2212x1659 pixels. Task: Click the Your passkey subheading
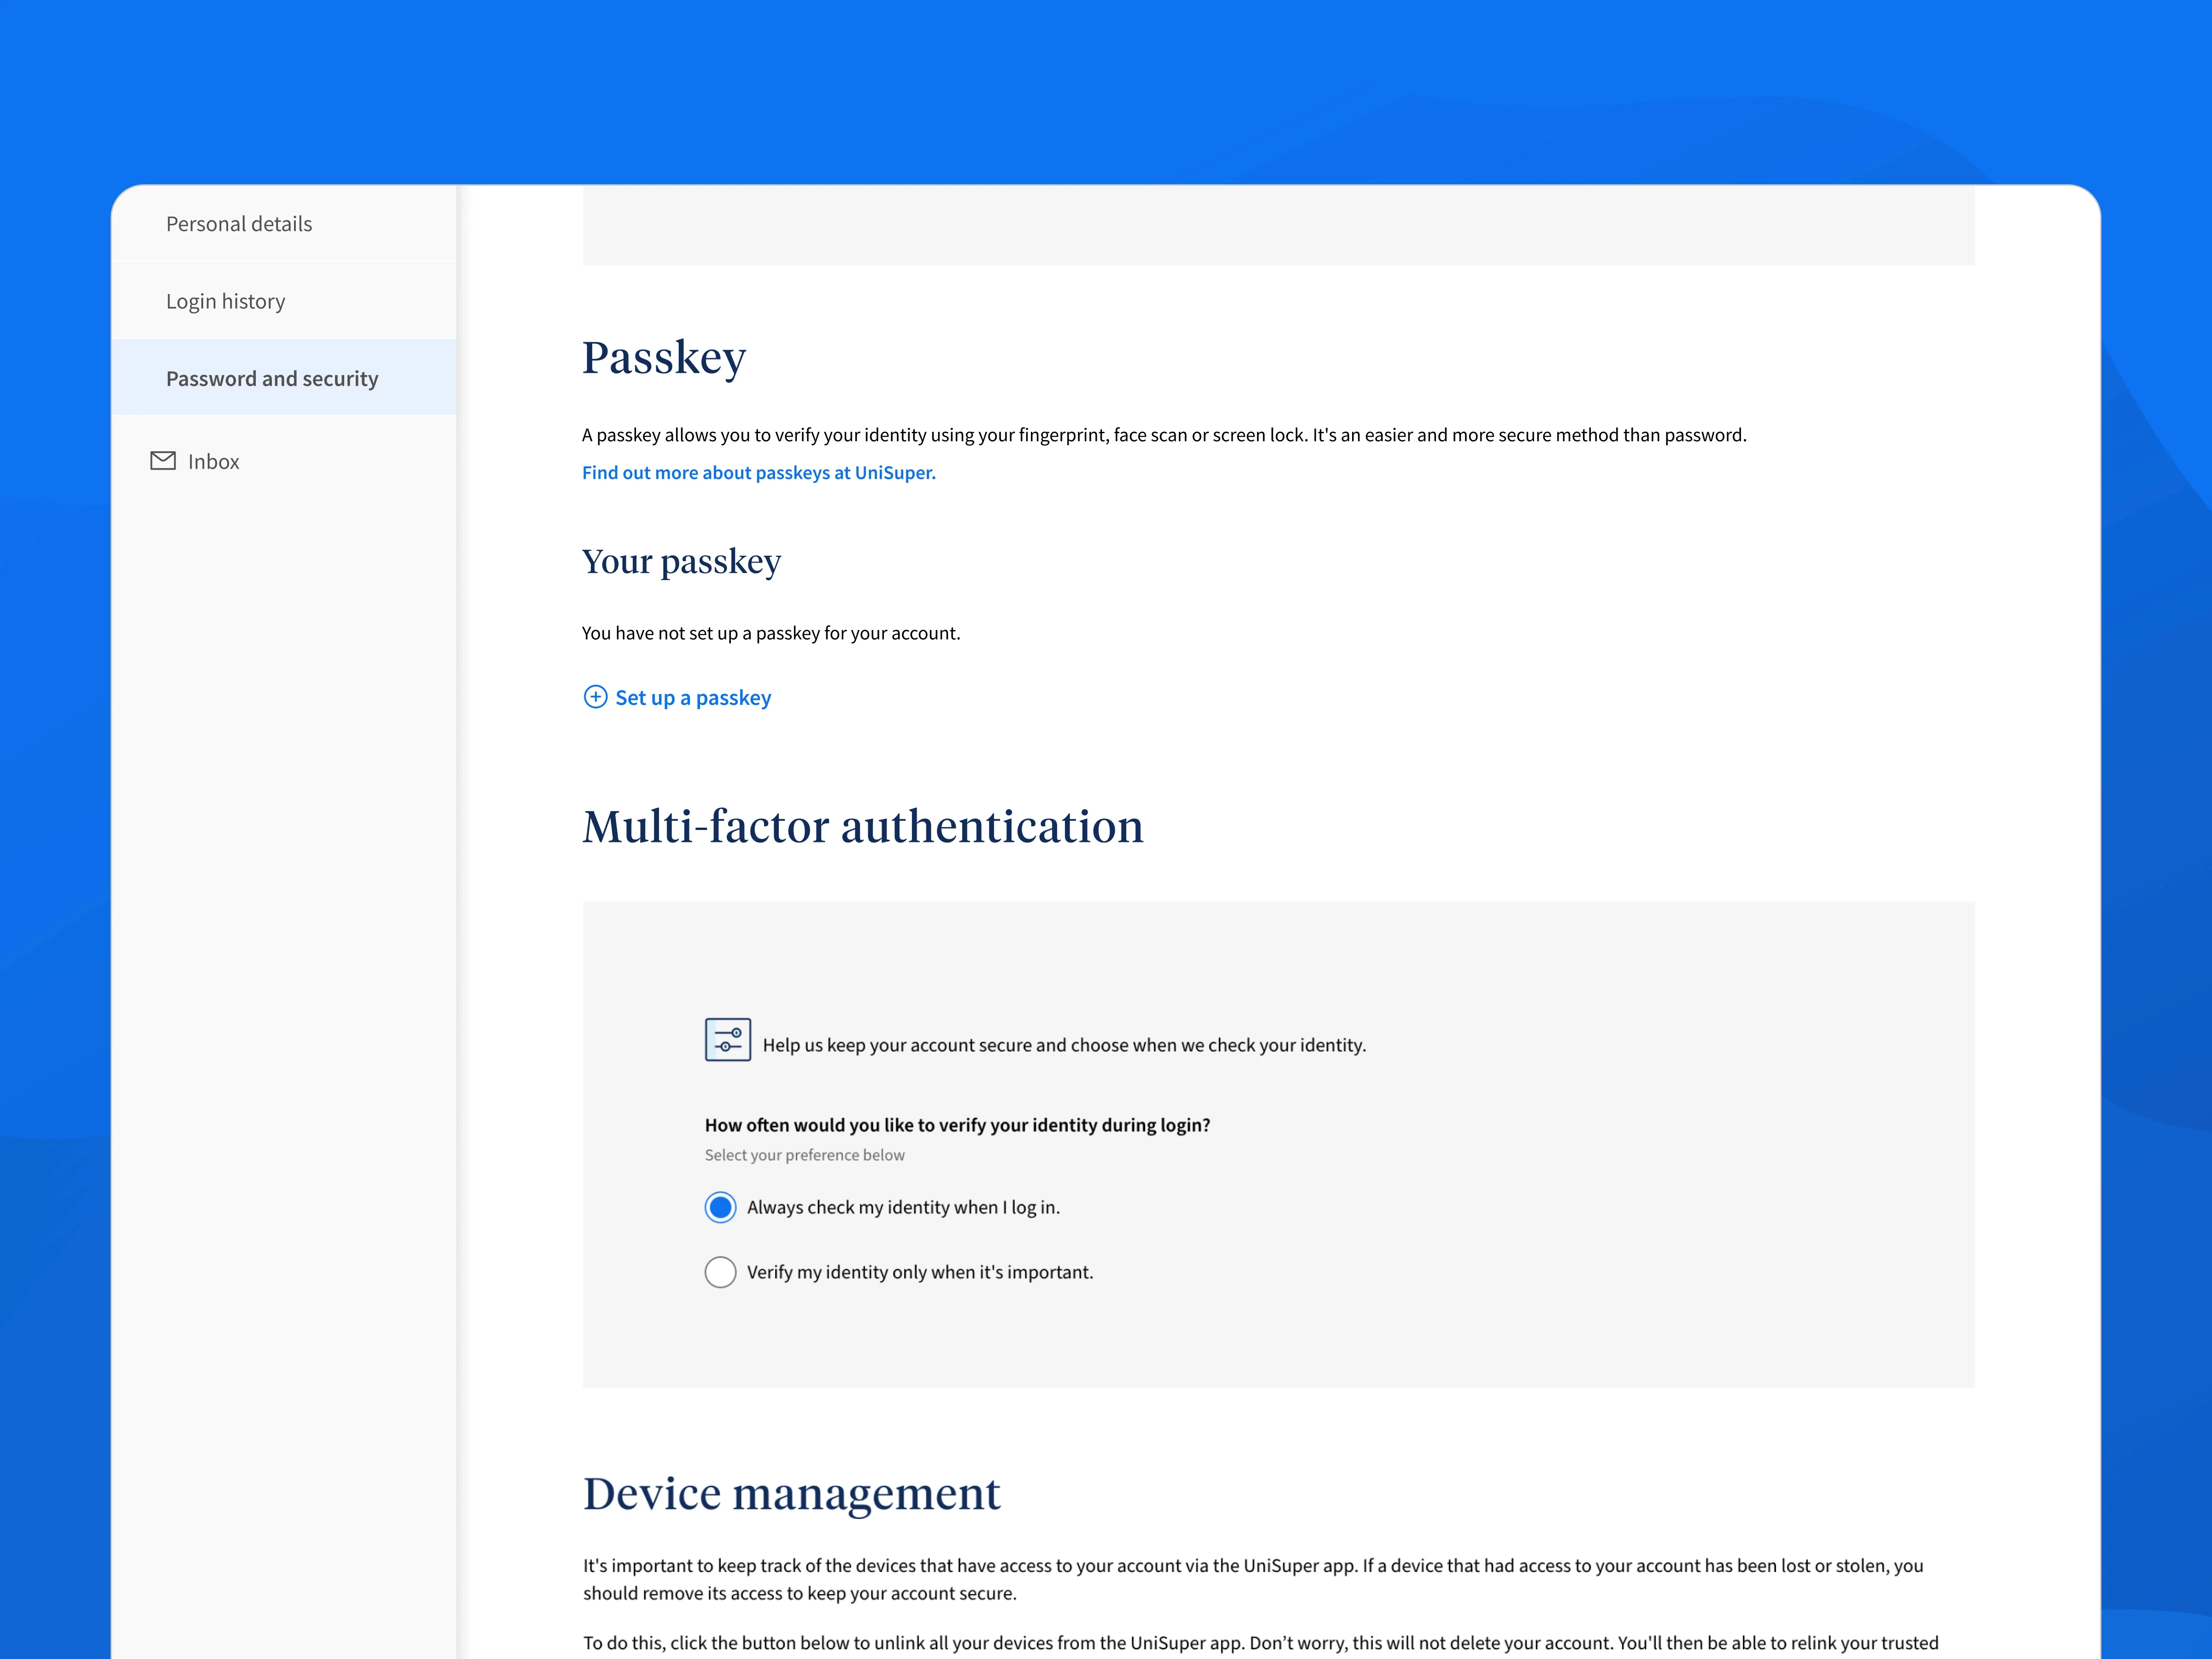point(682,562)
